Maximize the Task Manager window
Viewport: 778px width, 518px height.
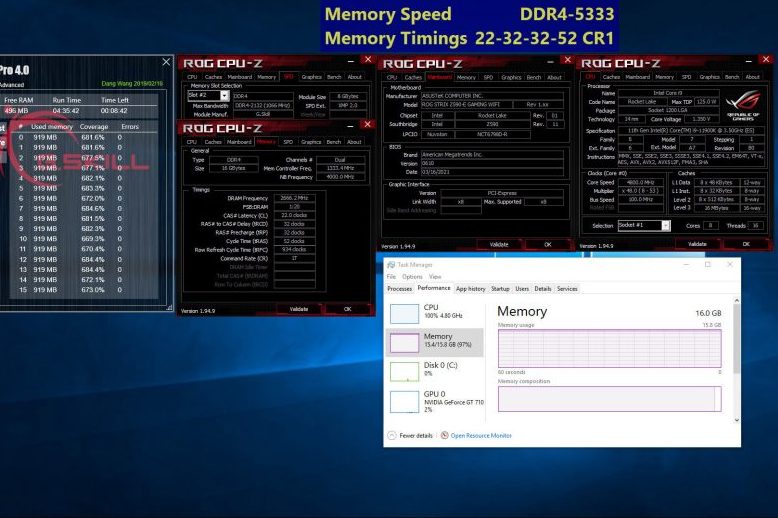coord(708,264)
